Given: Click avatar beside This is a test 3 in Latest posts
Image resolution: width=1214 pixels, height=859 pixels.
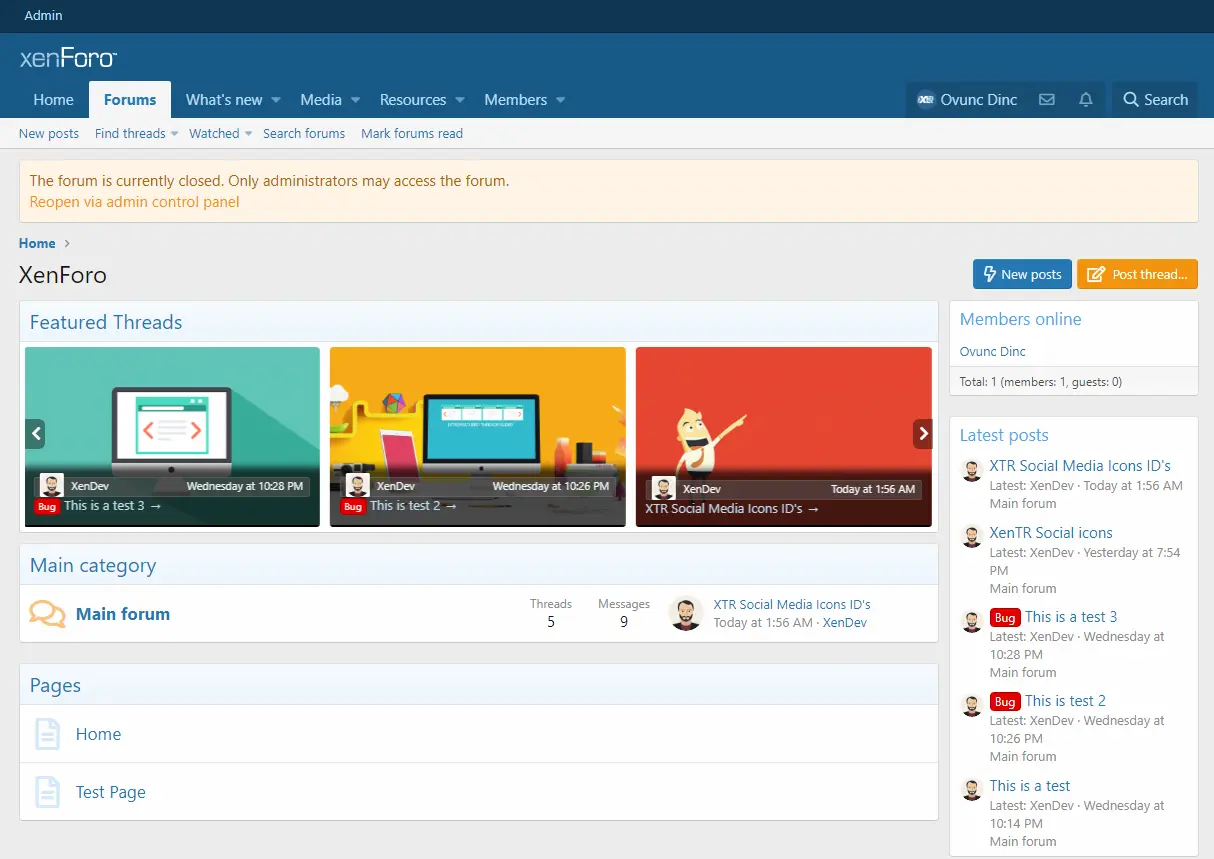Looking at the screenshot, I should (971, 622).
